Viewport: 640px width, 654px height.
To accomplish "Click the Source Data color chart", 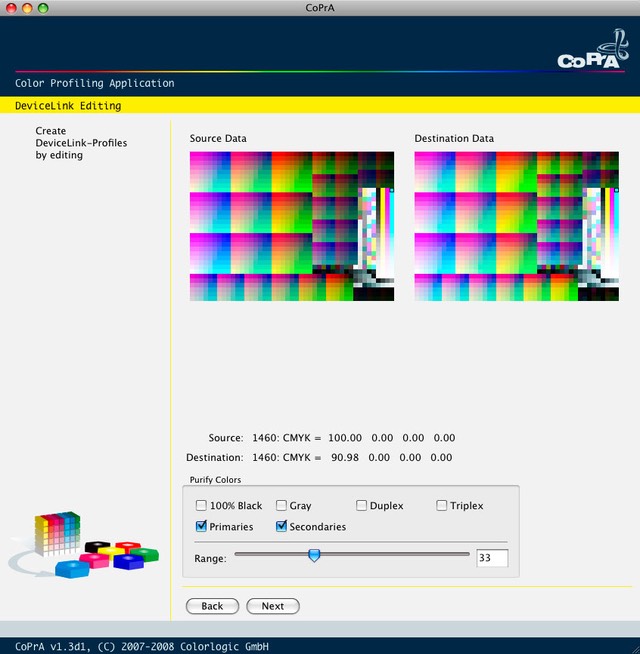I will [292, 226].
